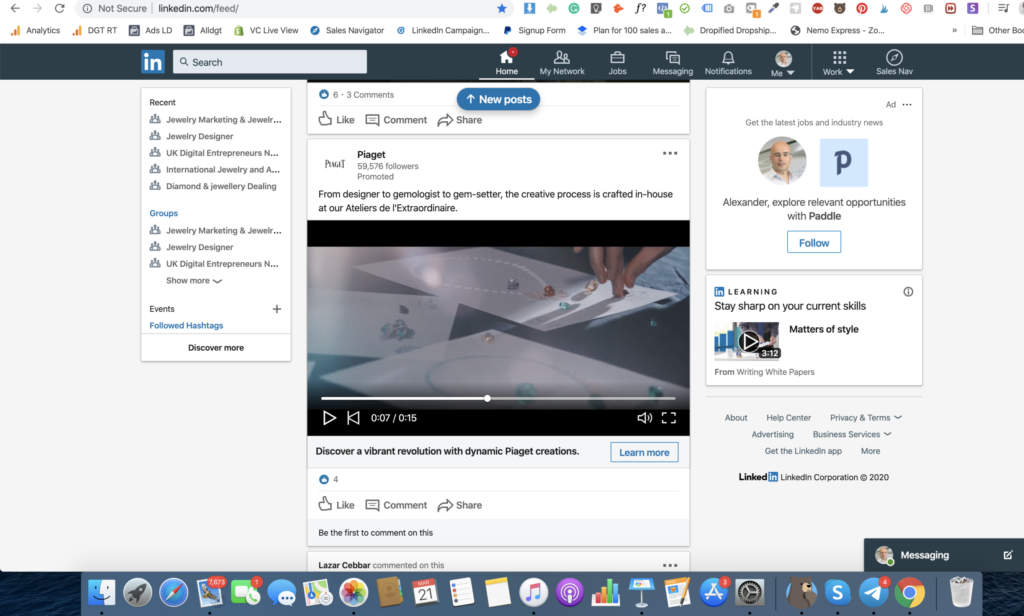Click the LinkedIn logo icon
The height and width of the screenshot is (616, 1024).
point(152,62)
